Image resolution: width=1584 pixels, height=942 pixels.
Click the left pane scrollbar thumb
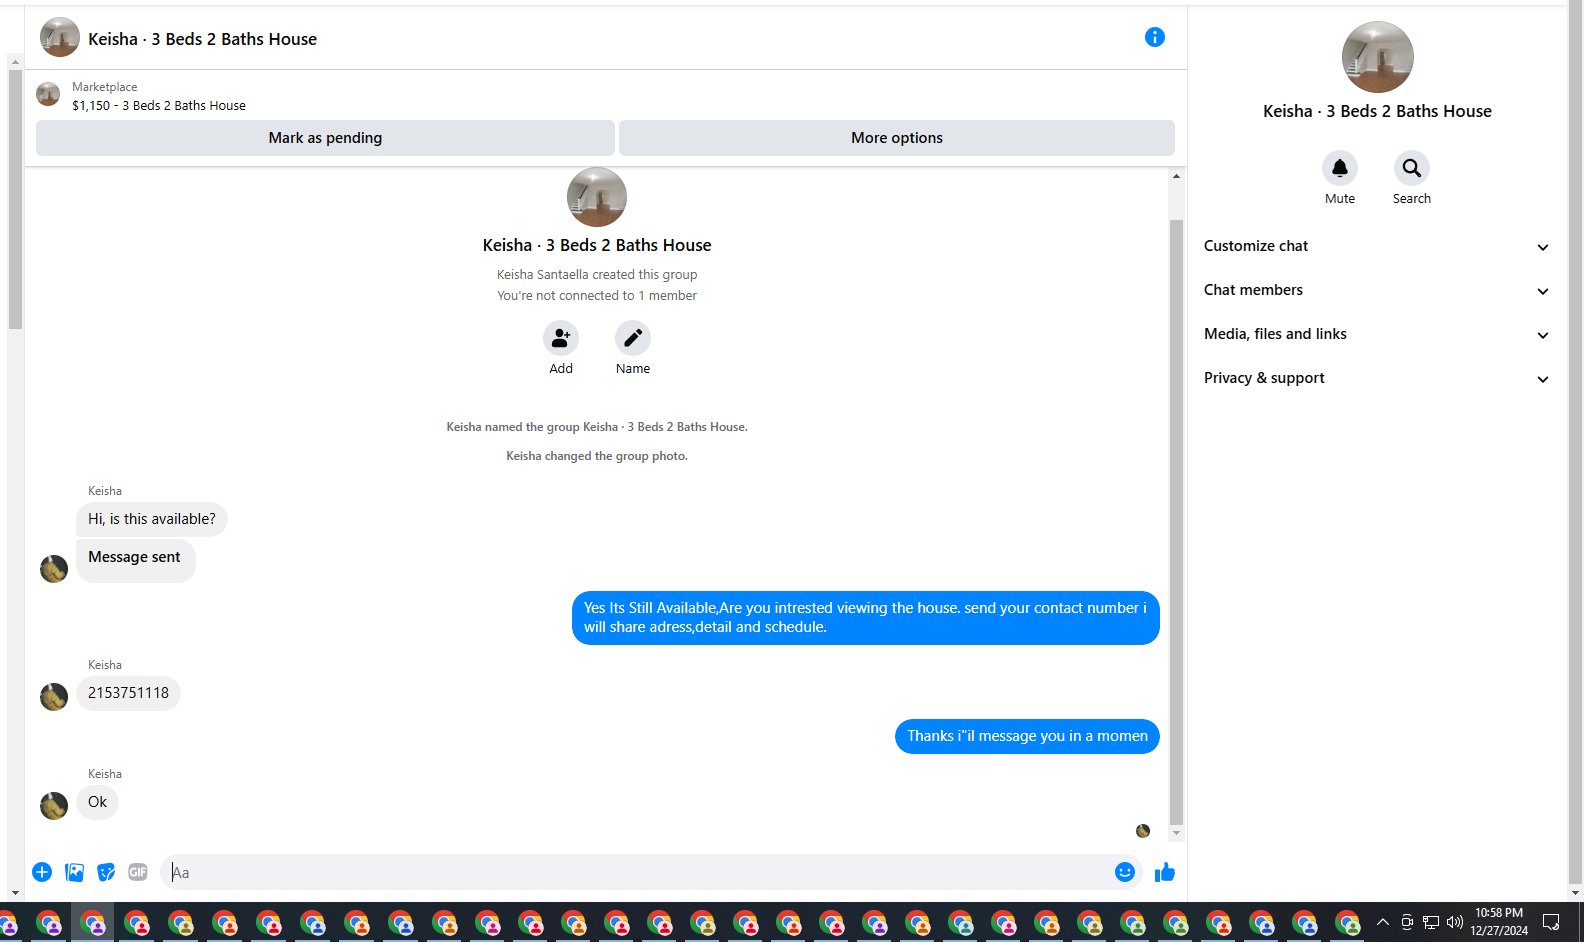pos(15,199)
